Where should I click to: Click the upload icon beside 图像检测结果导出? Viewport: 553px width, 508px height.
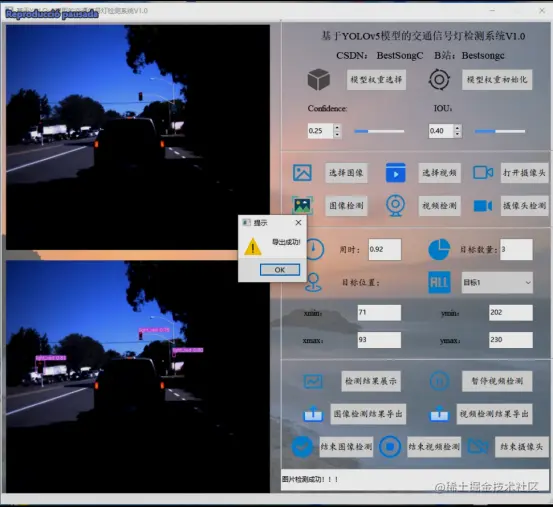(x=313, y=414)
